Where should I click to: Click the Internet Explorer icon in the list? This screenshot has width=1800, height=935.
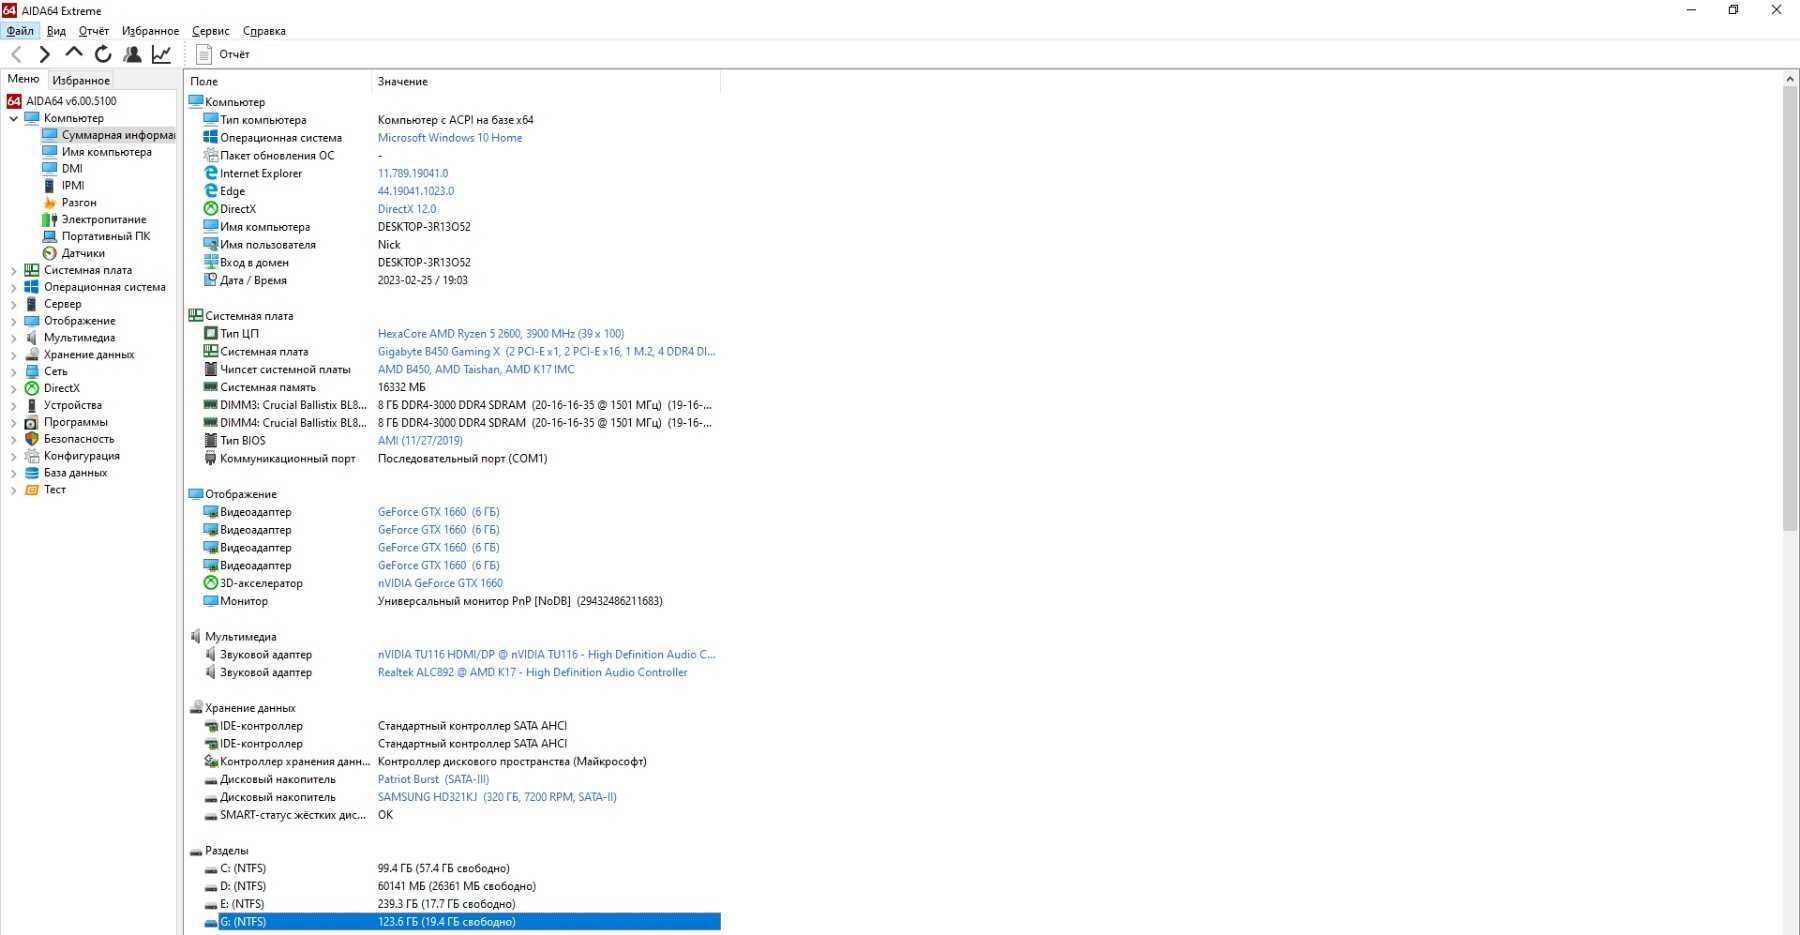tap(211, 173)
